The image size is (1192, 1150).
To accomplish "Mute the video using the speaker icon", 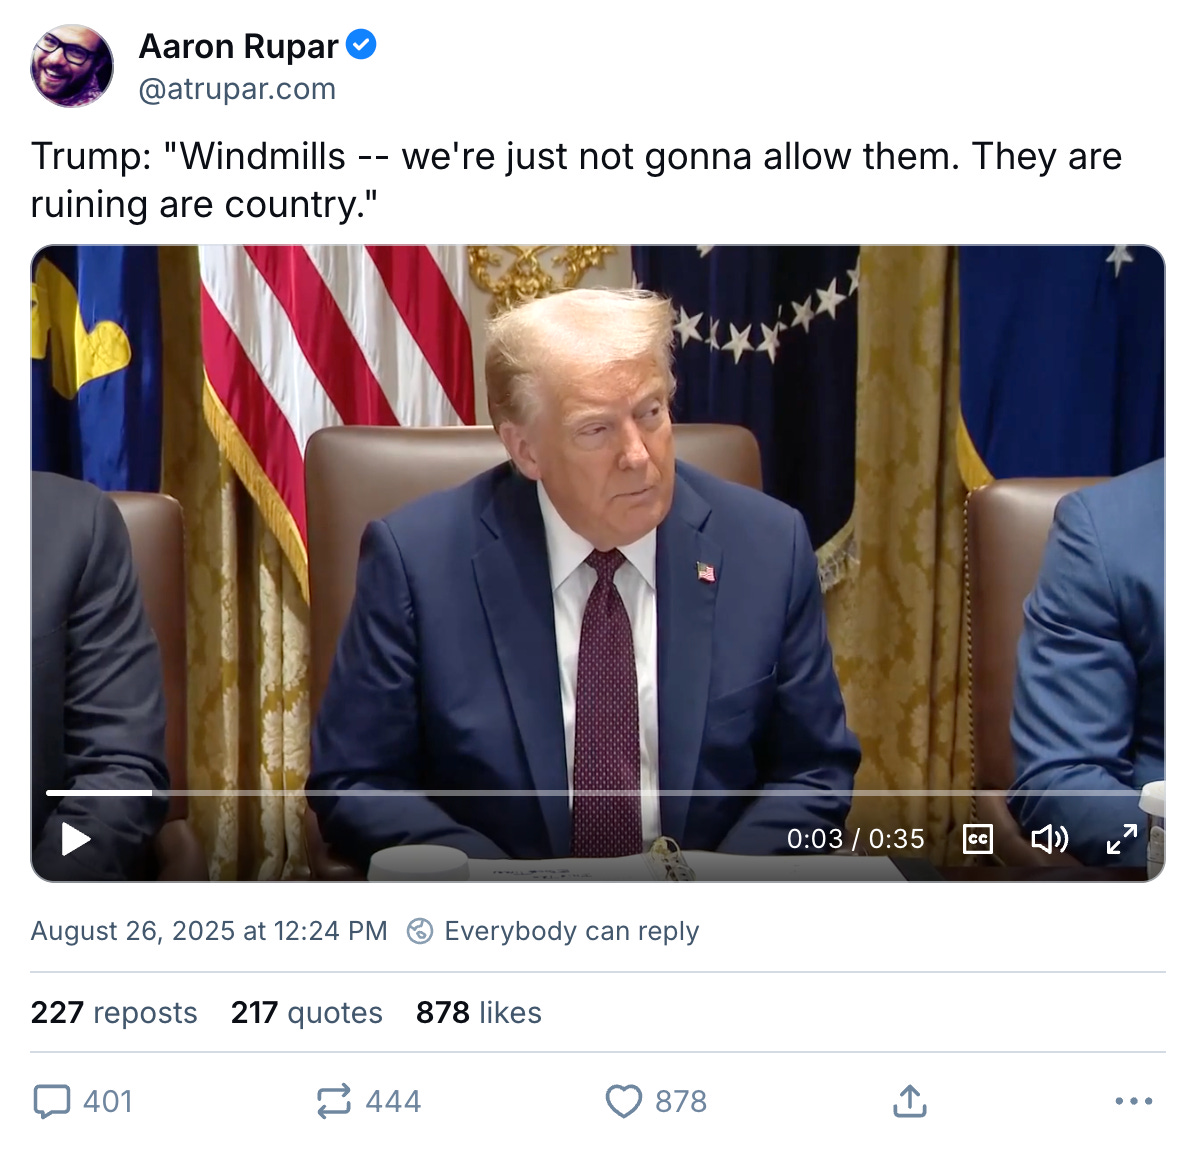I will click(1050, 839).
